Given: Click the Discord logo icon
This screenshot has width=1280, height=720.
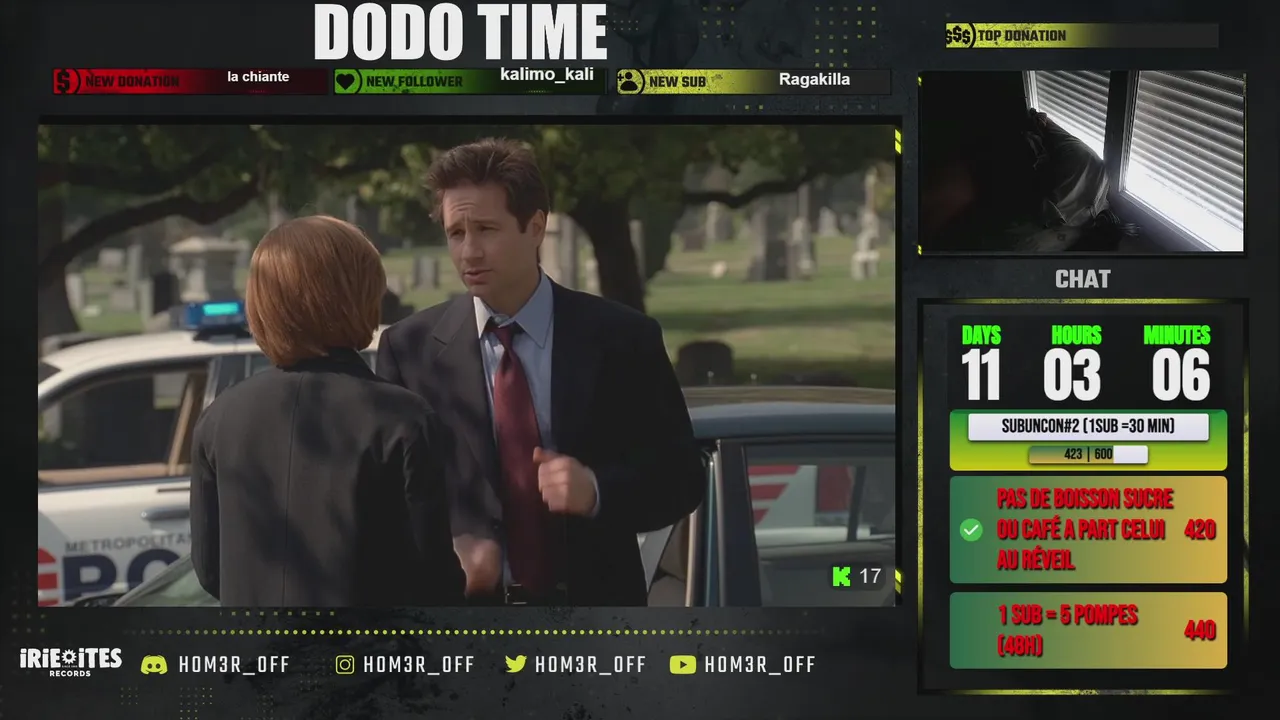Looking at the screenshot, I should (154, 664).
